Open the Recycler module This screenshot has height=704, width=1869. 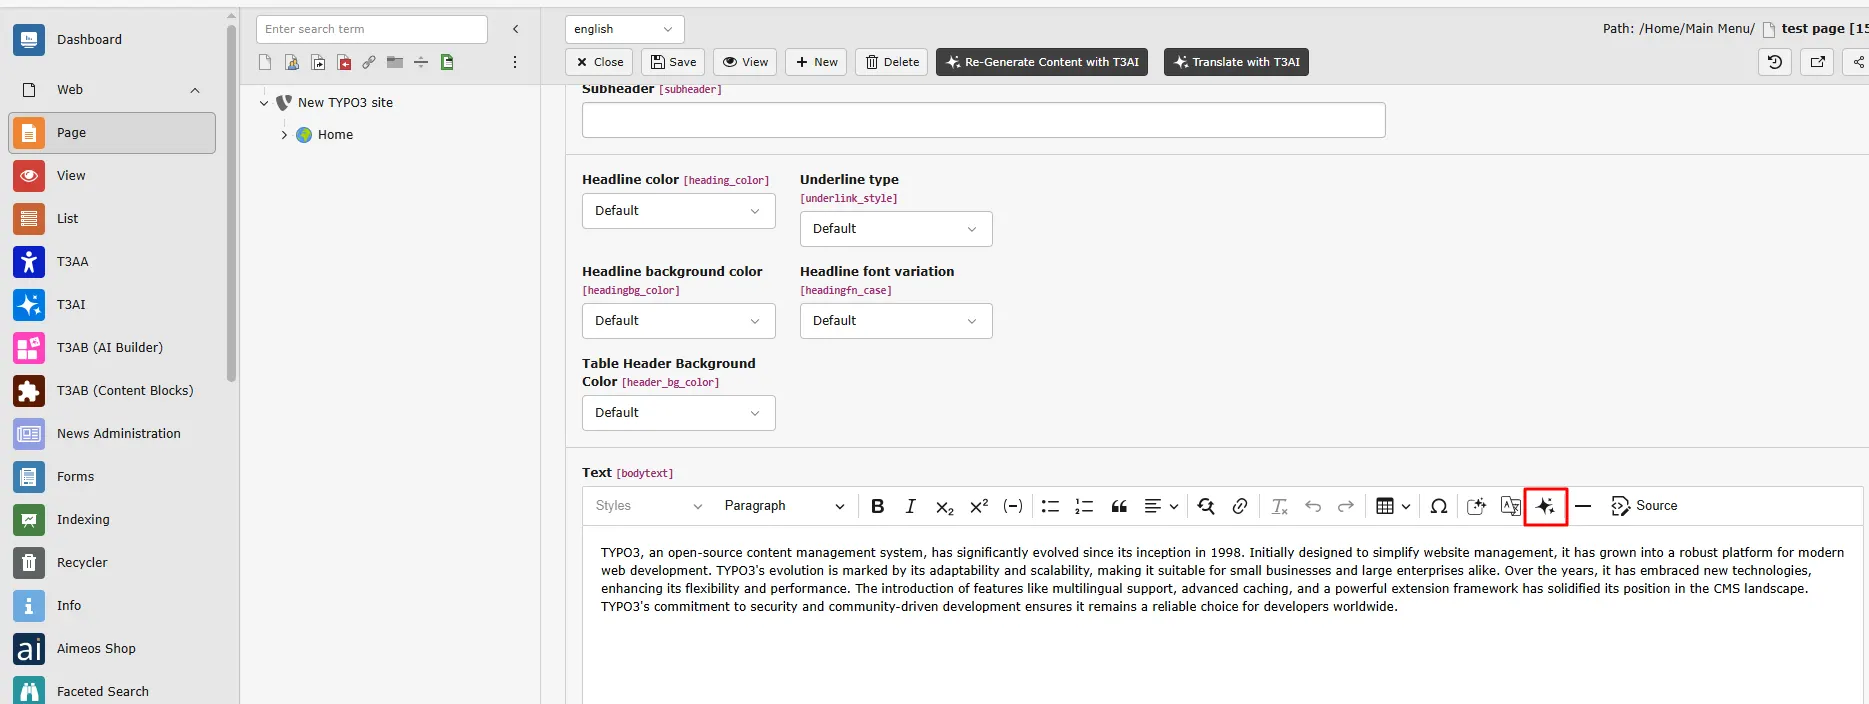(112, 563)
